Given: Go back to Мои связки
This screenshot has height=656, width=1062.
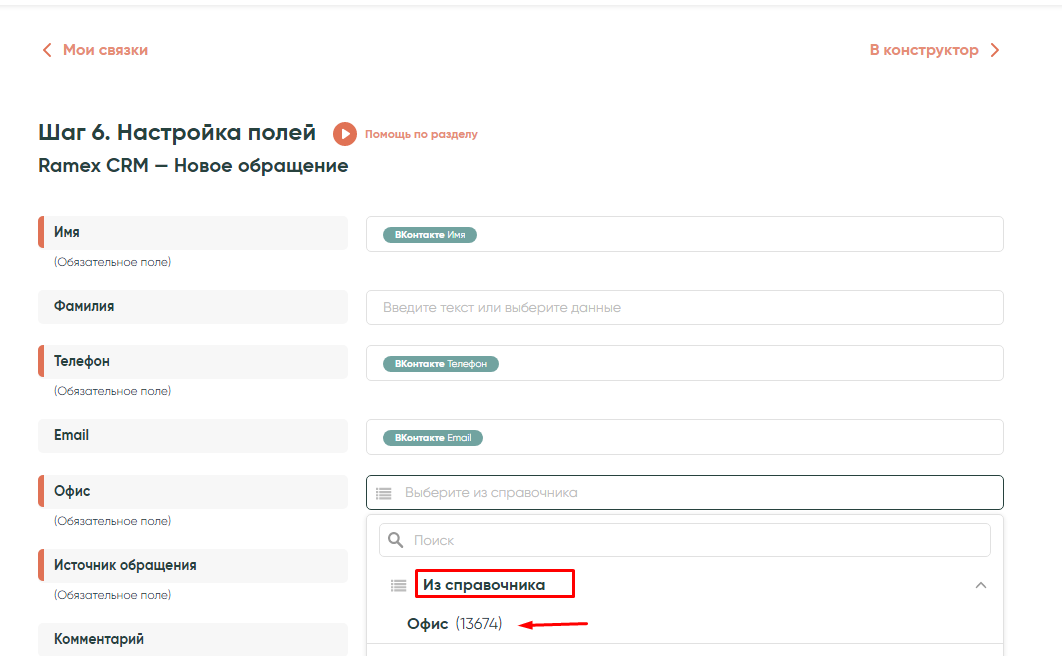Looking at the screenshot, I should (105, 50).
